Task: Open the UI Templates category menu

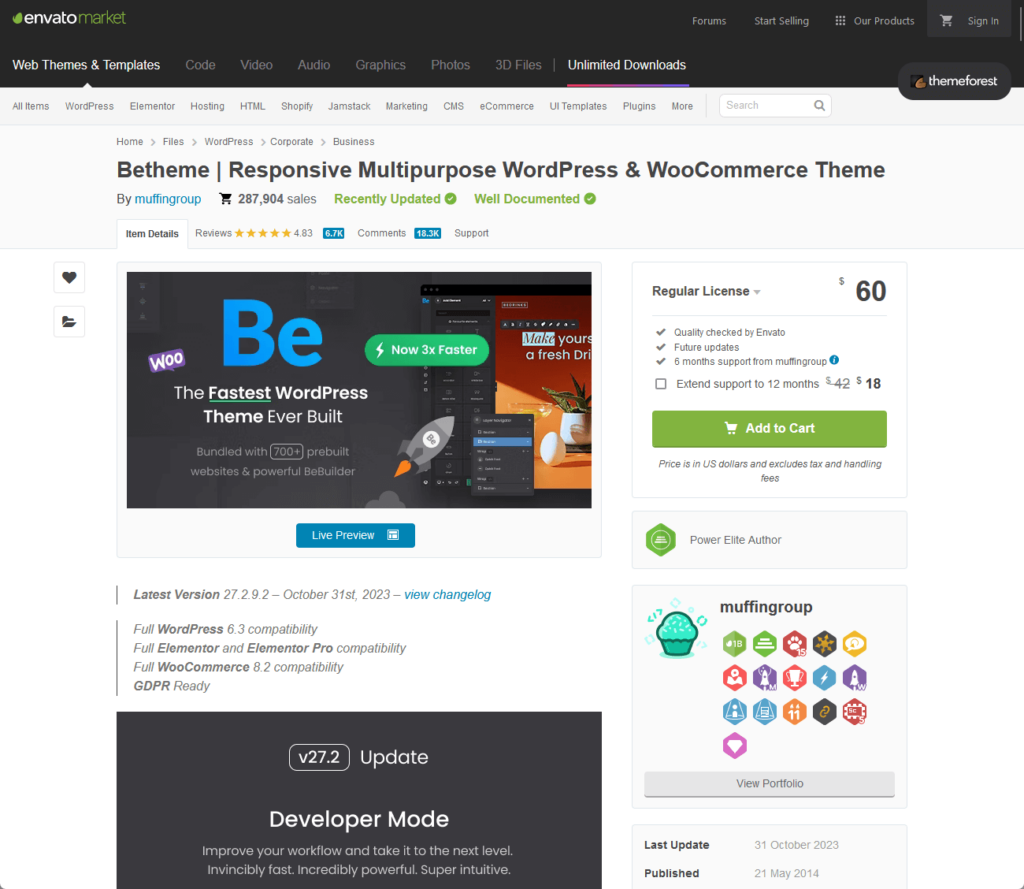Action: tap(578, 106)
